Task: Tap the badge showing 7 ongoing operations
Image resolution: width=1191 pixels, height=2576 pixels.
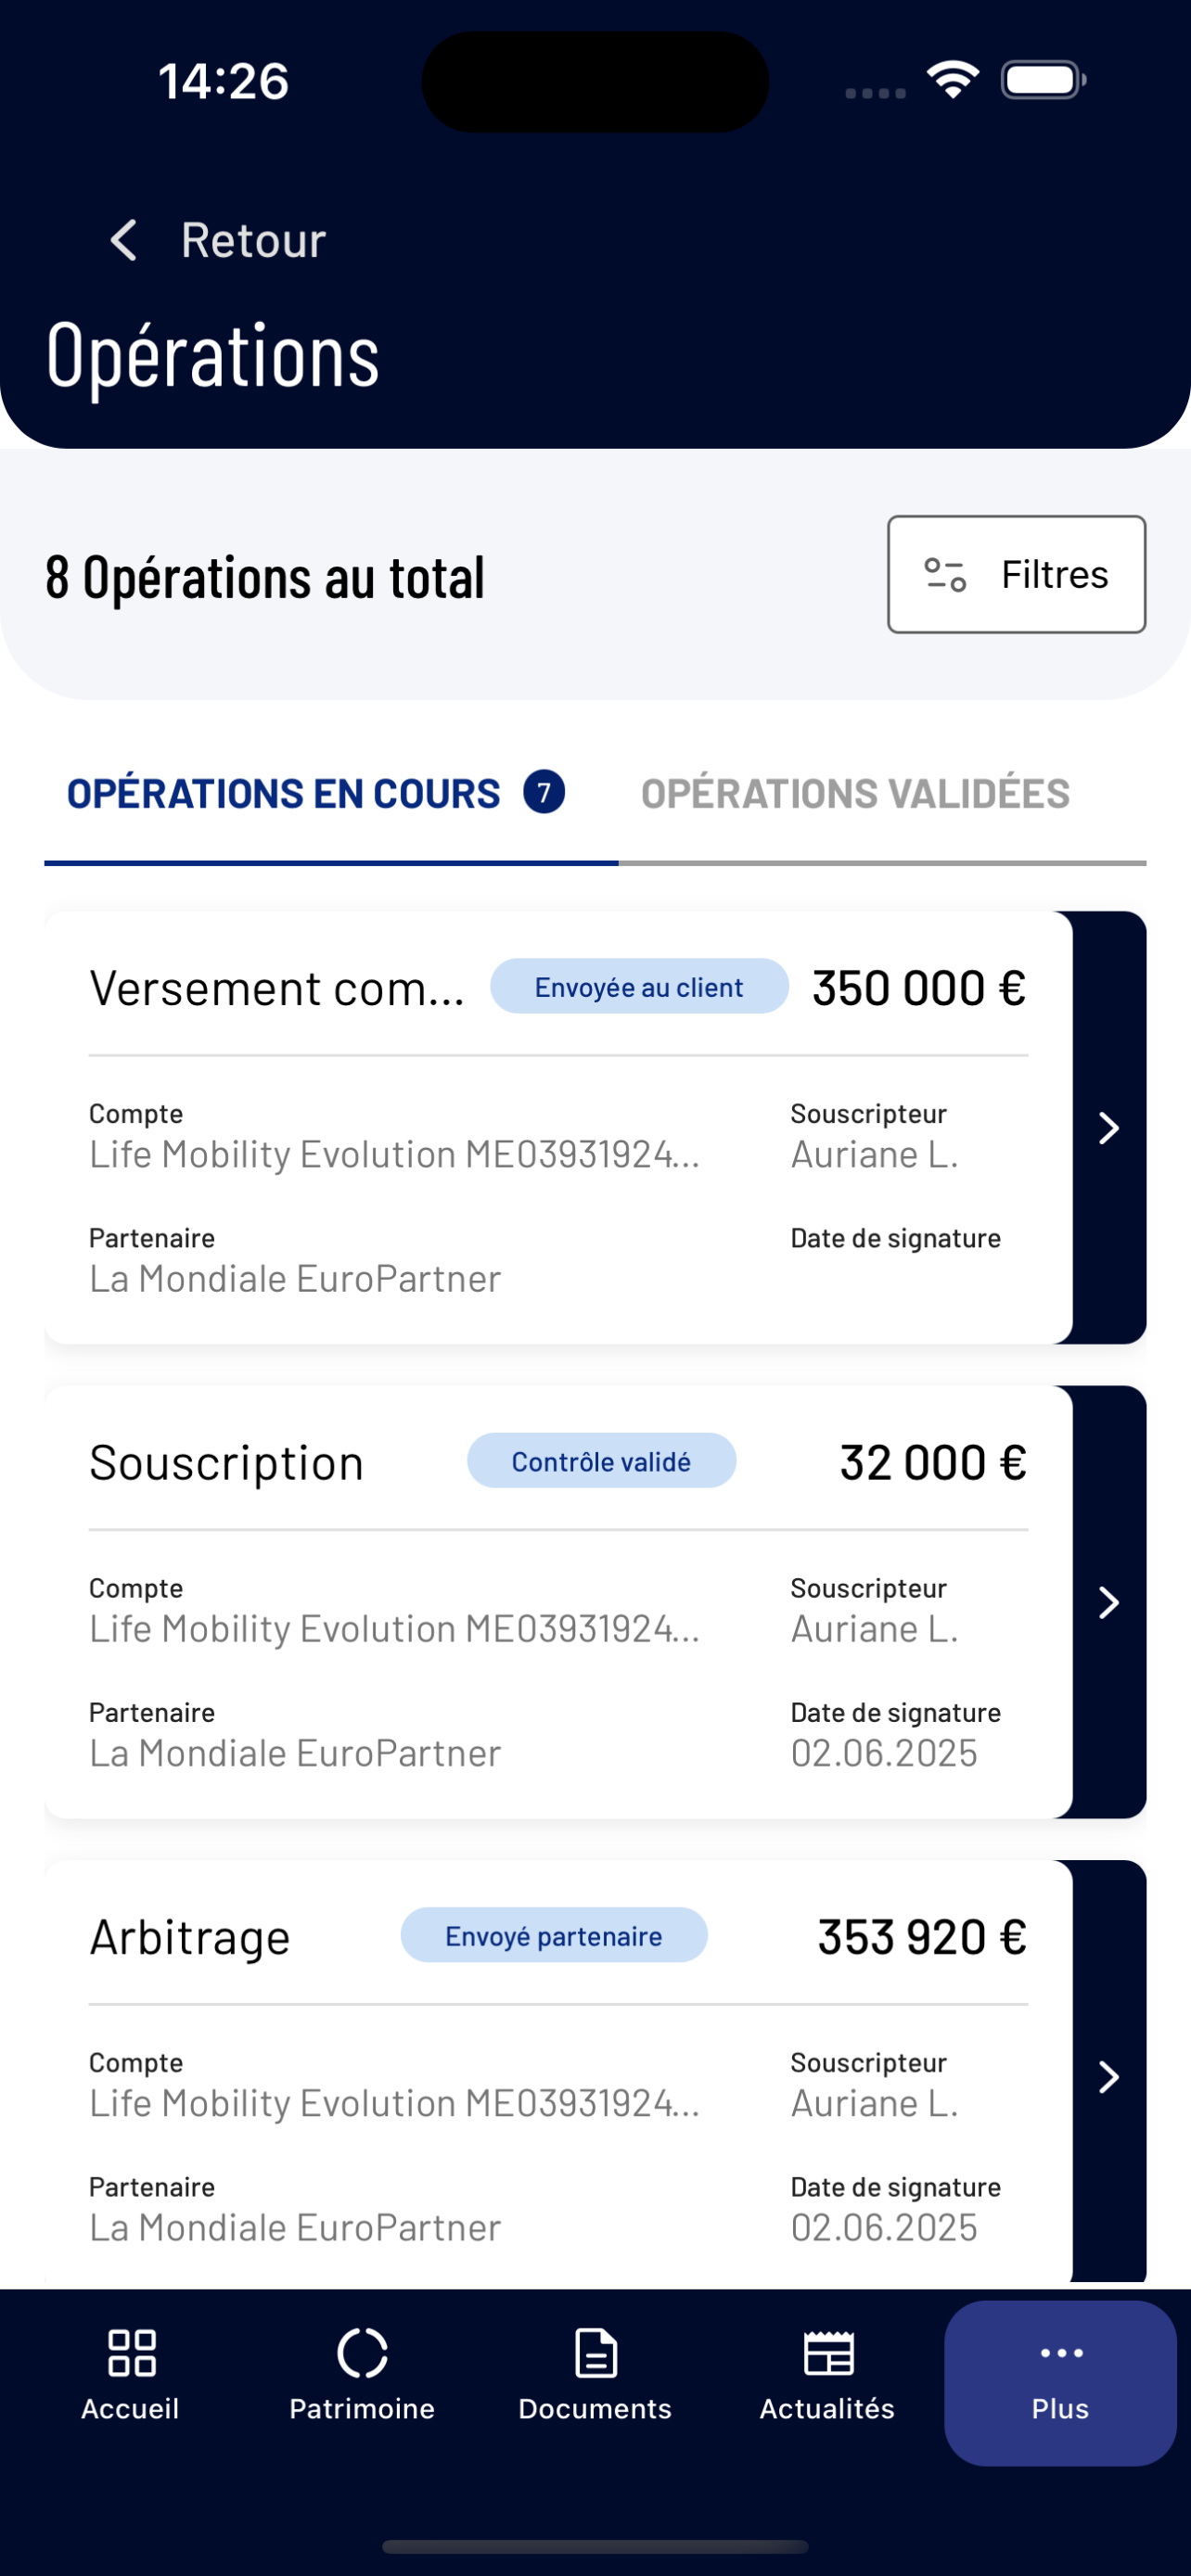Action: click(x=544, y=793)
